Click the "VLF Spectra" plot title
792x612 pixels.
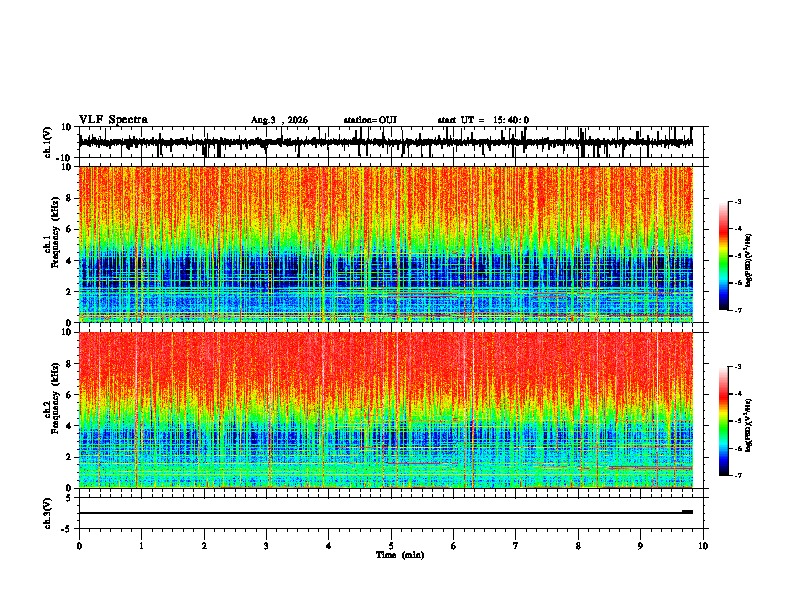pyautogui.click(x=113, y=120)
